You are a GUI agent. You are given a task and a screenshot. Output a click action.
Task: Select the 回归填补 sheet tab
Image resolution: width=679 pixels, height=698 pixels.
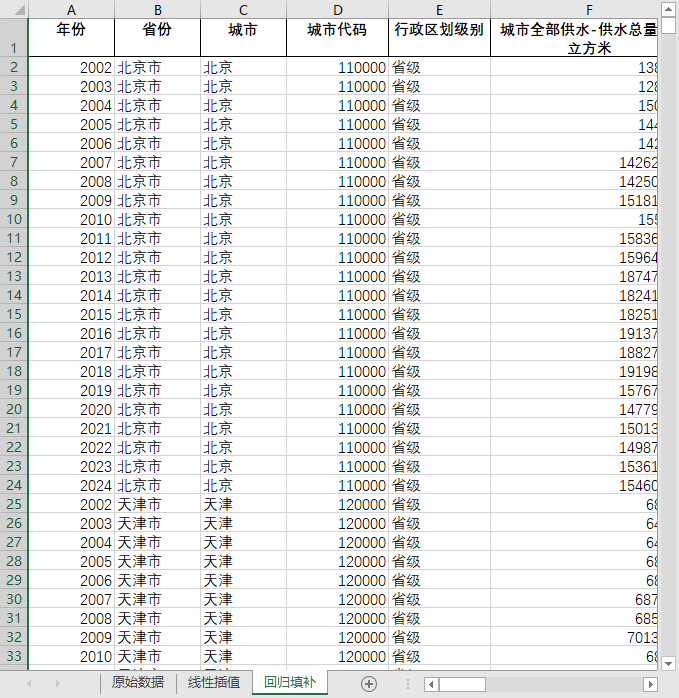(290, 682)
